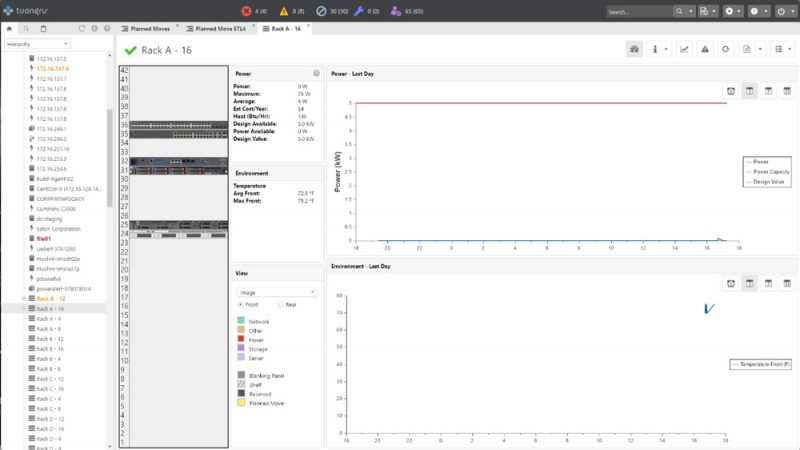Open the line chart graph view
Image resolution: width=800 pixels, height=450 pixels.
click(684, 49)
